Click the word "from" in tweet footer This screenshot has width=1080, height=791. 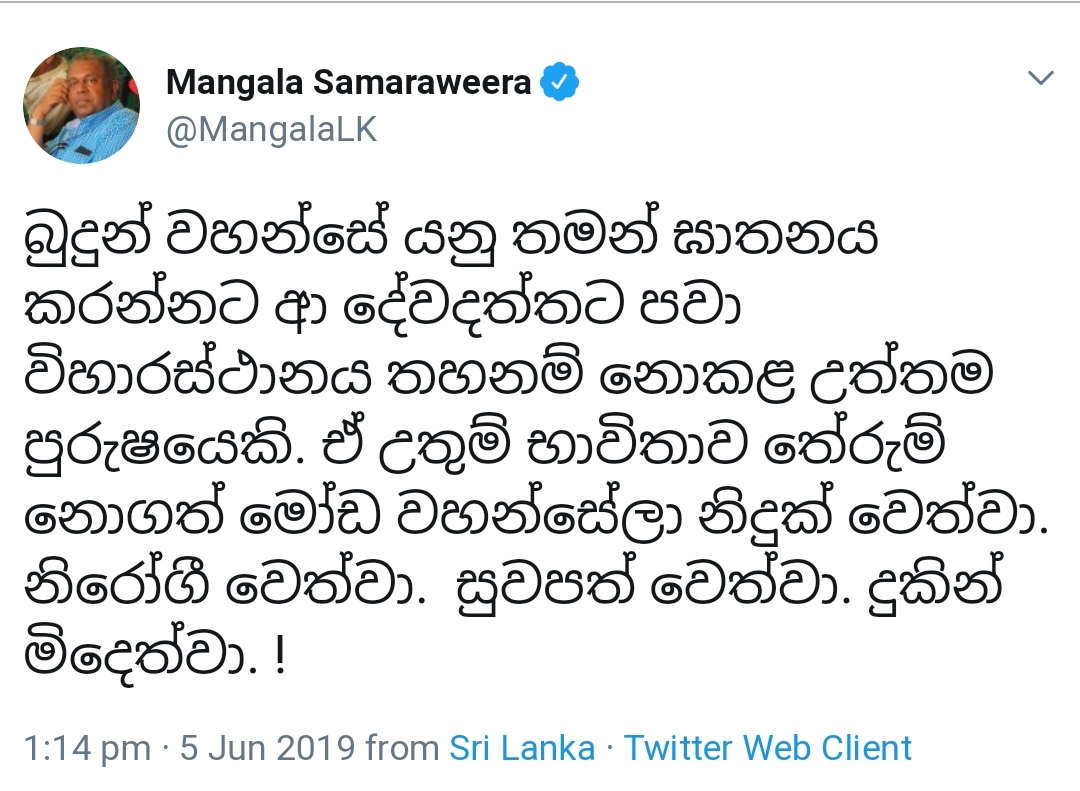tap(402, 748)
